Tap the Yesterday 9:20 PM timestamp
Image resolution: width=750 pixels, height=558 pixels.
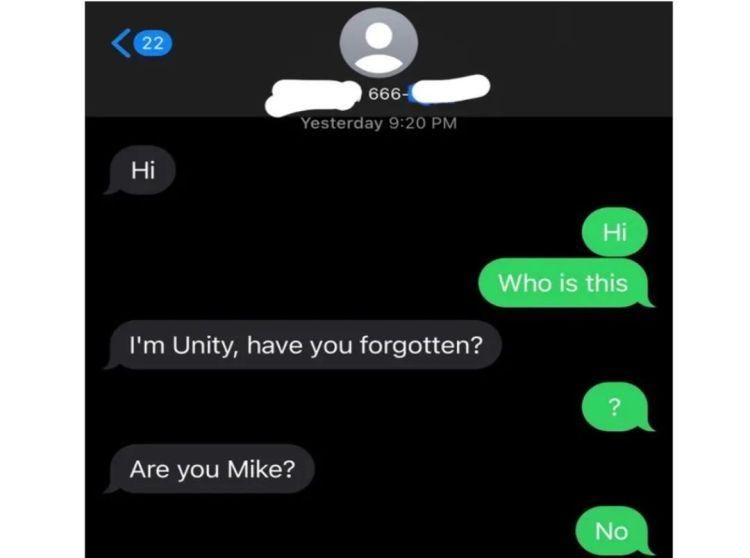click(379, 123)
